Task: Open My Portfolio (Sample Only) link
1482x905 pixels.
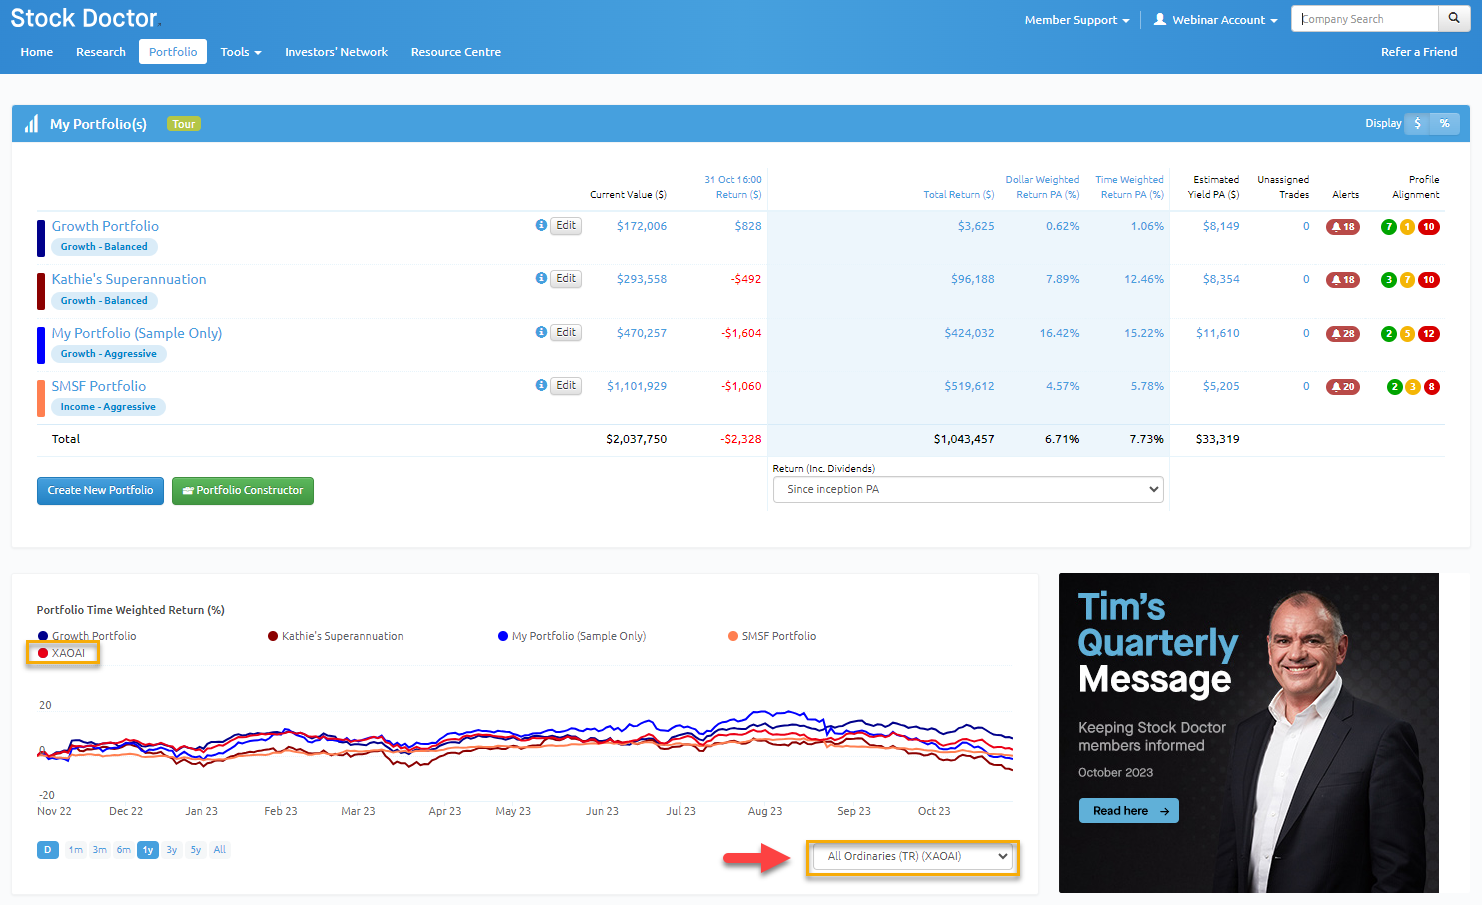Action: coord(137,333)
